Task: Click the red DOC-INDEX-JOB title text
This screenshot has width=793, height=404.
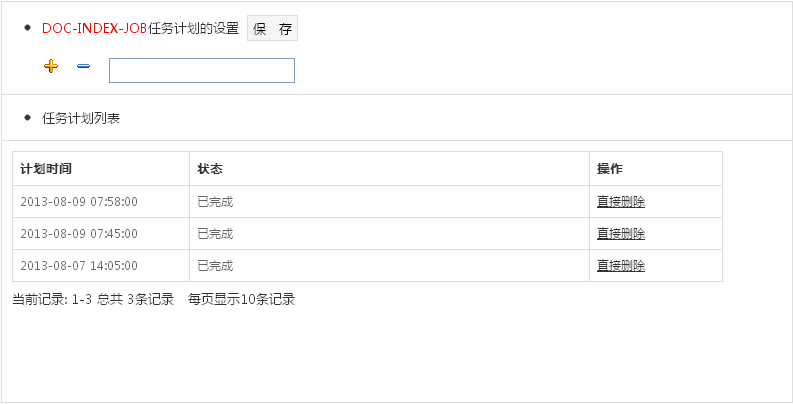Action: (x=95, y=29)
